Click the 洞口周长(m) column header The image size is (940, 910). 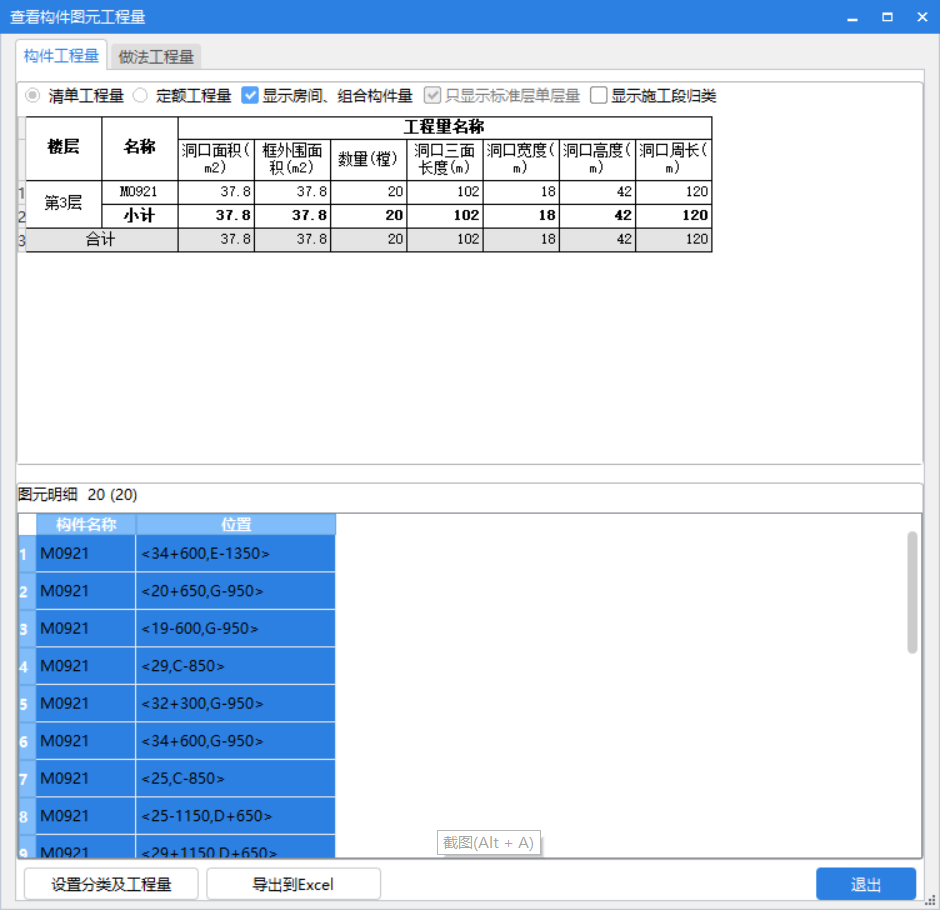[x=674, y=159]
